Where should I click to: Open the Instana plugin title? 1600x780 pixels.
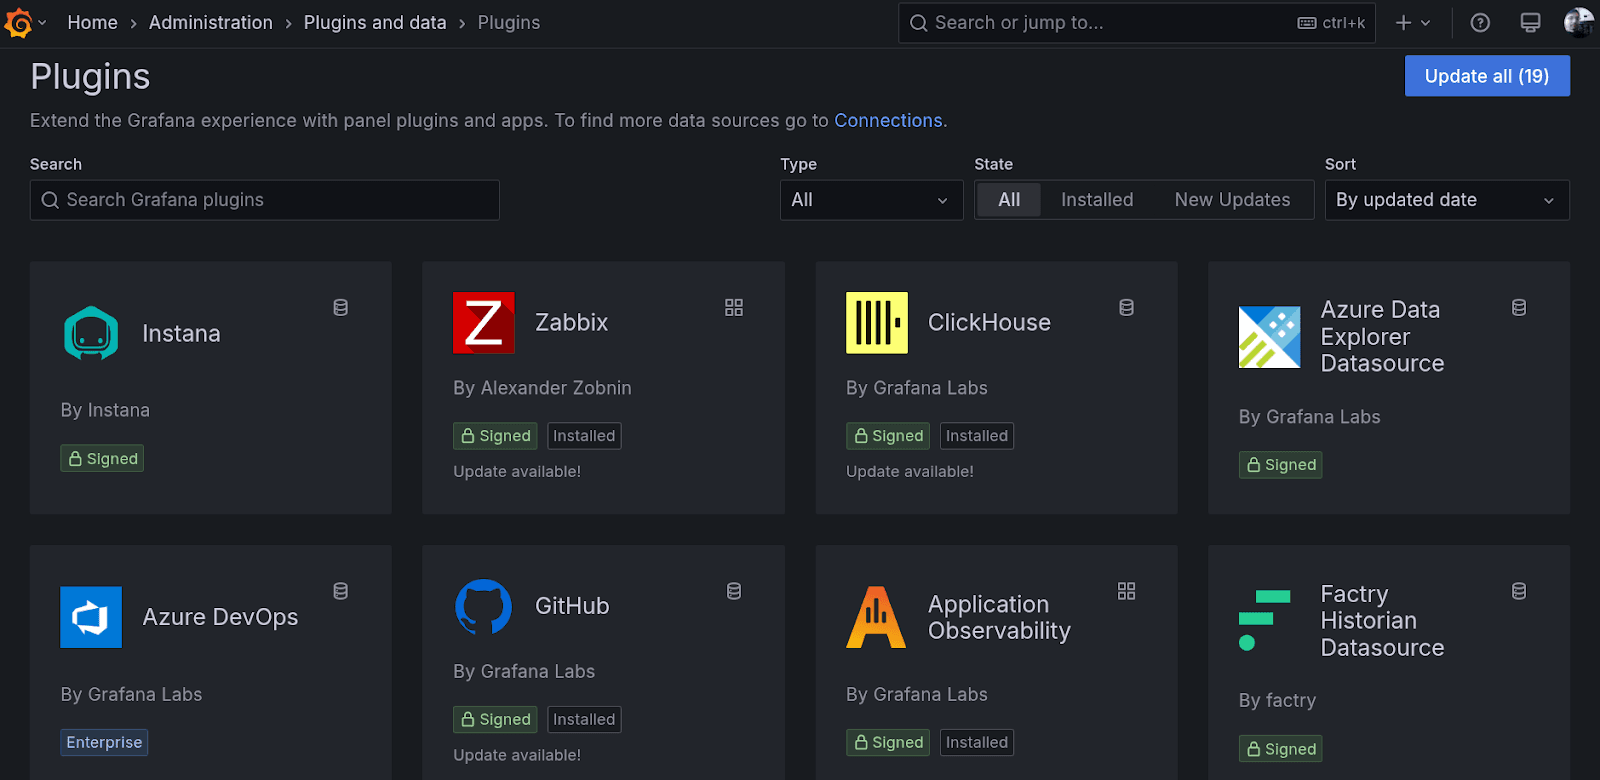pyautogui.click(x=181, y=333)
